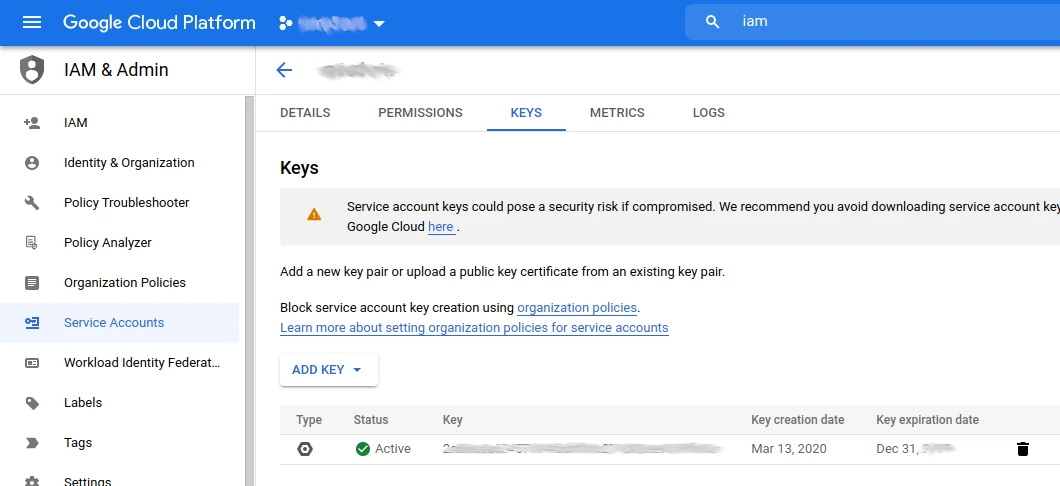Viewport: 1060px width, 486px height.
Task: Switch to the PERMISSIONS tab
Action: 420,113
